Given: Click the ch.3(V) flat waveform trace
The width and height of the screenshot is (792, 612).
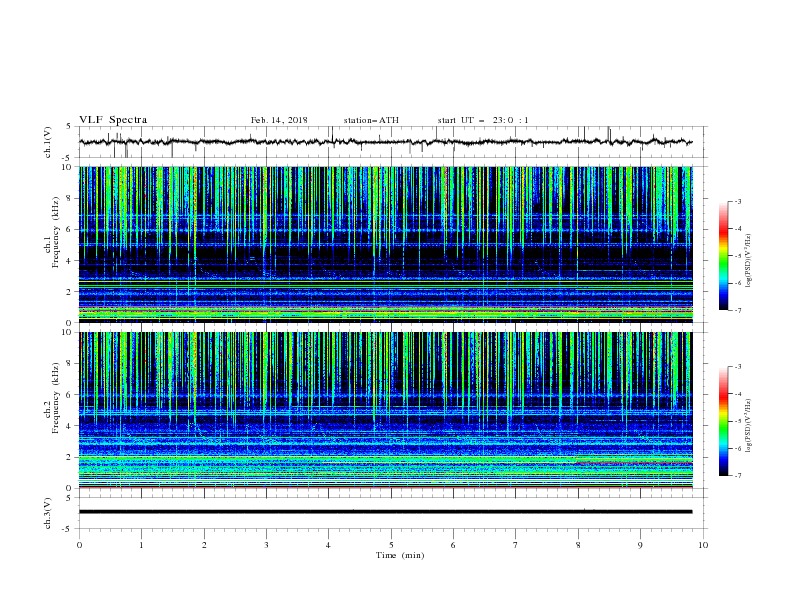Looking at the screenshot, I should pos(386,512).
